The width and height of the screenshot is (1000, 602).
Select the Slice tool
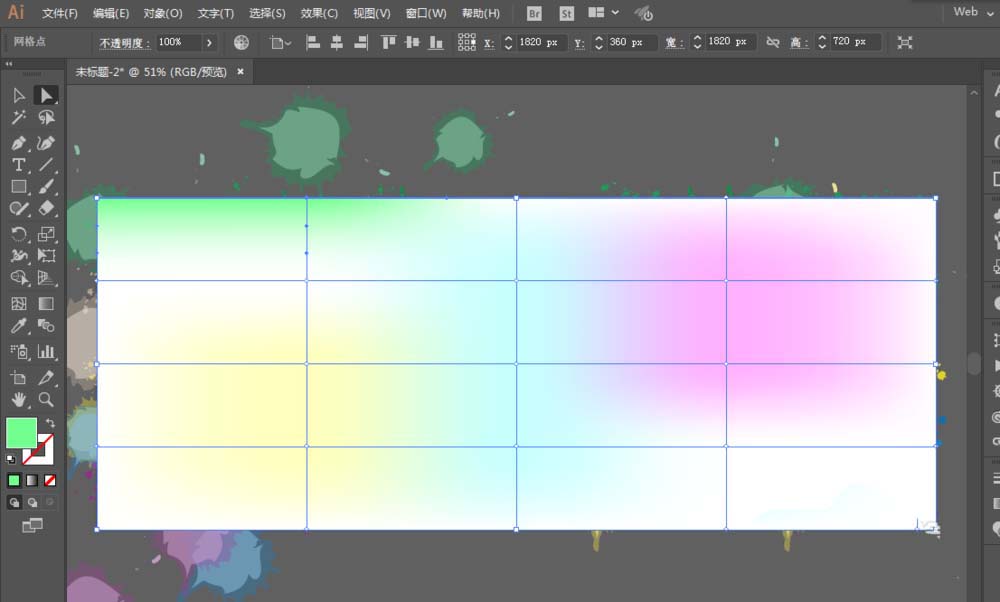click(46, 378)
